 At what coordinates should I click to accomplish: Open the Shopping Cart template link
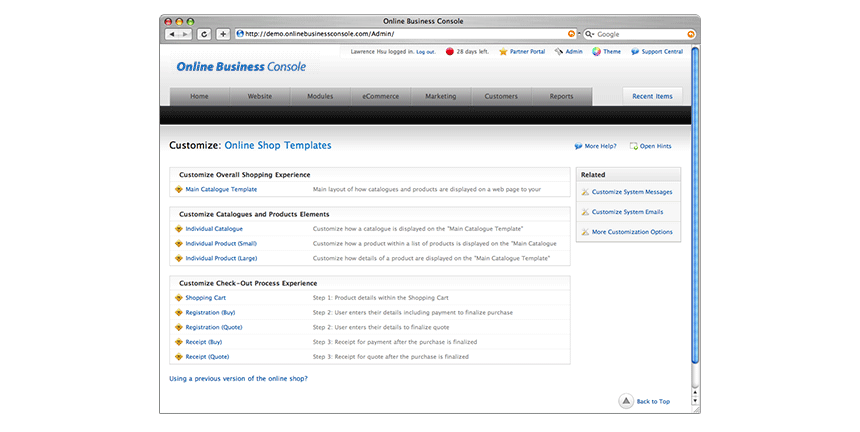click(205, 298)
